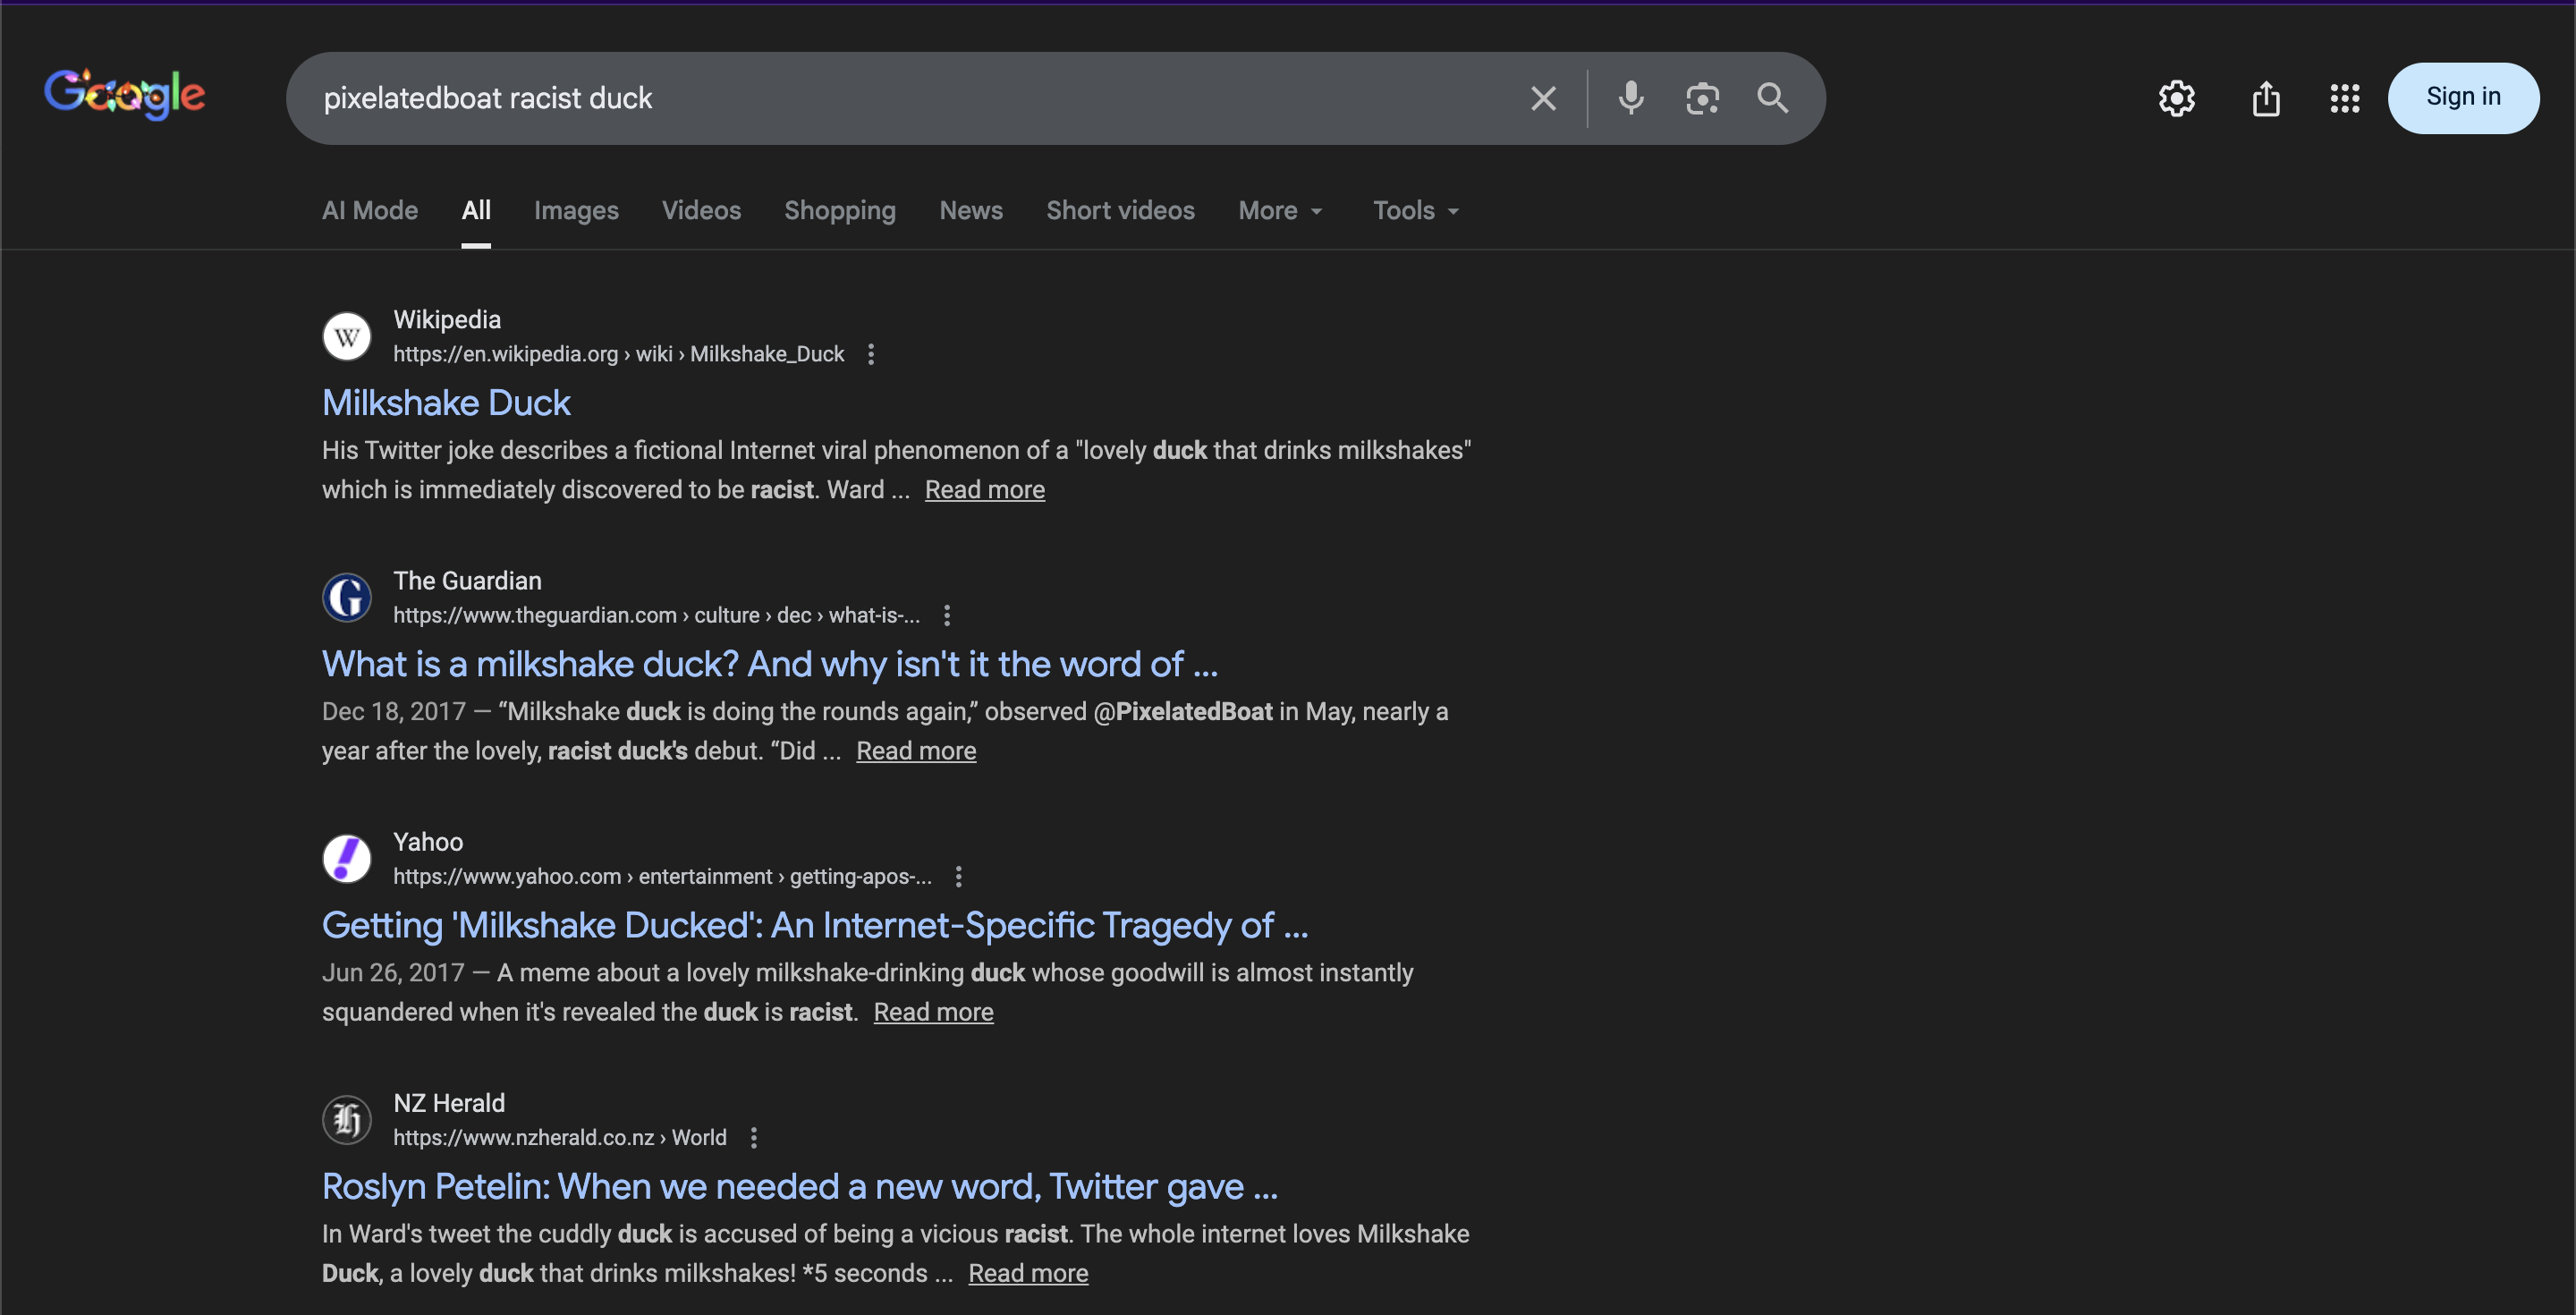The image size is (2576, 1315).
Task: Switch to the Images tab
Action: tap(576, 211)
